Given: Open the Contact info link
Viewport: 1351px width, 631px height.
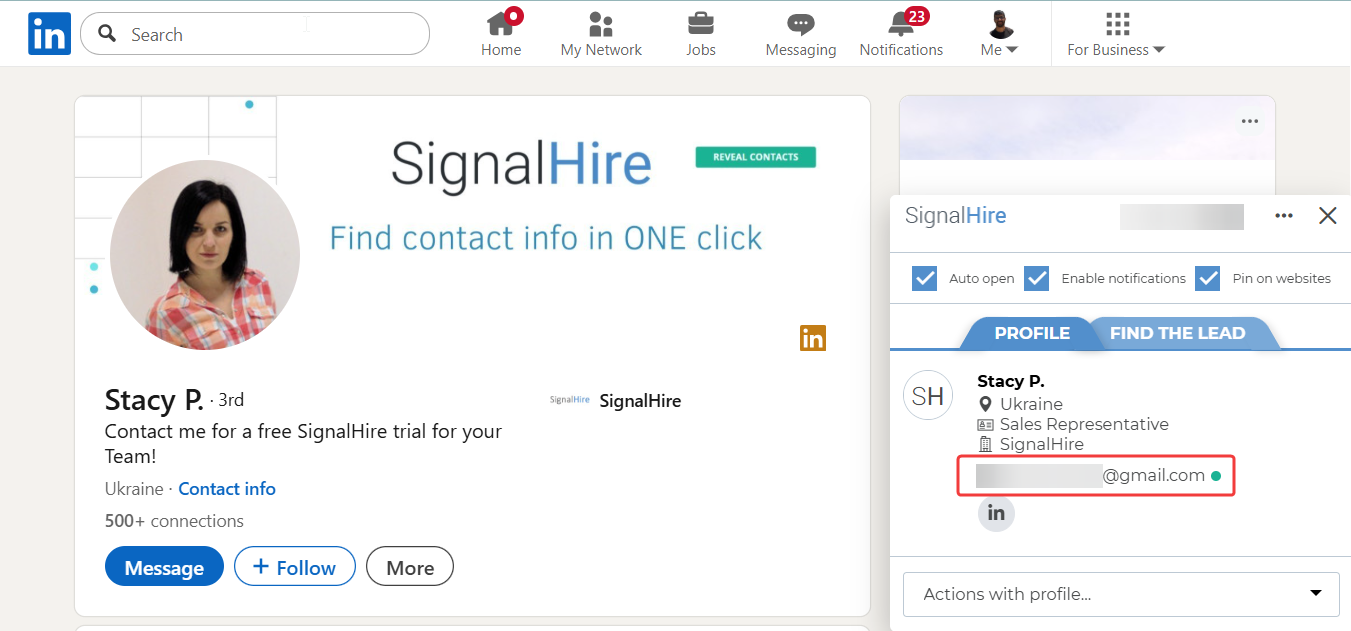Looking at the screenshot, I should 227,489.
